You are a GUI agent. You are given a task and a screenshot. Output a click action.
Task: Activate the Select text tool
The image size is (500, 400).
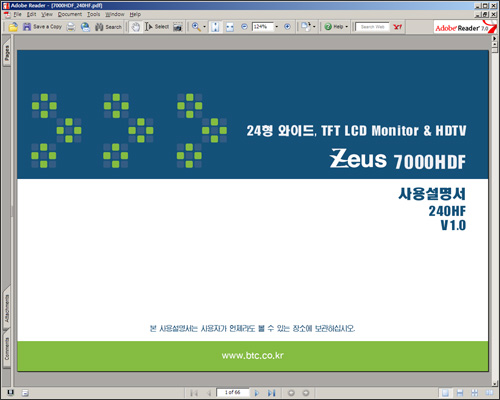coord(157,27)
